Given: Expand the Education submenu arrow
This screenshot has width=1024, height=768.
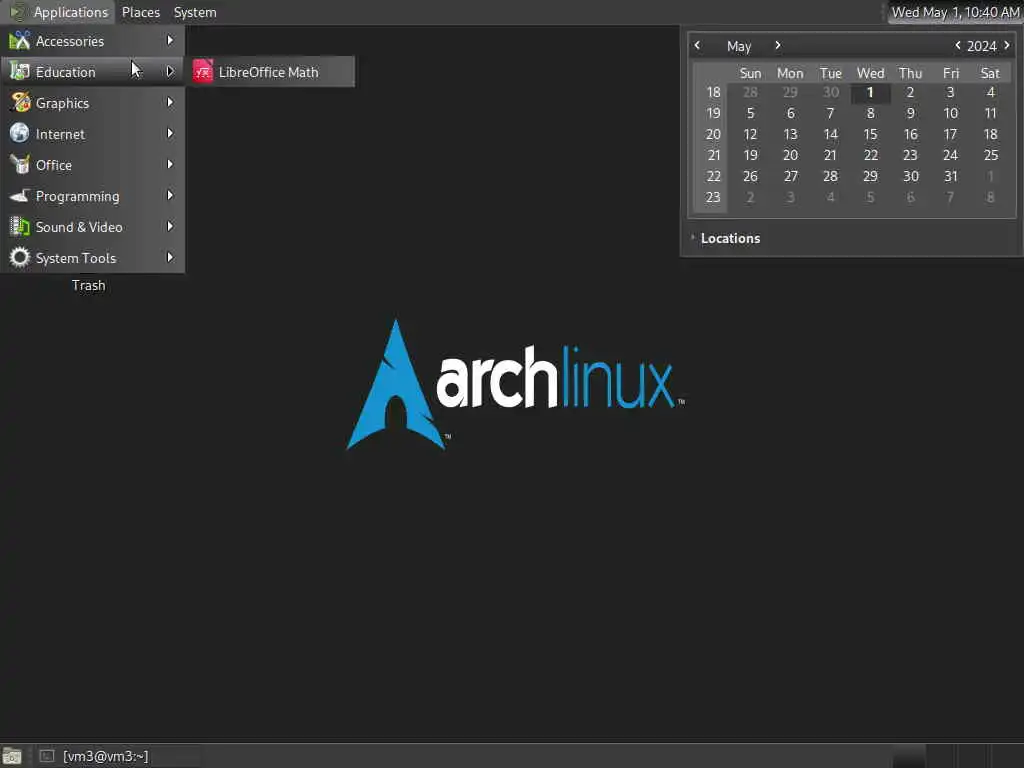Looking at the screenshot, I should (170, 71).
